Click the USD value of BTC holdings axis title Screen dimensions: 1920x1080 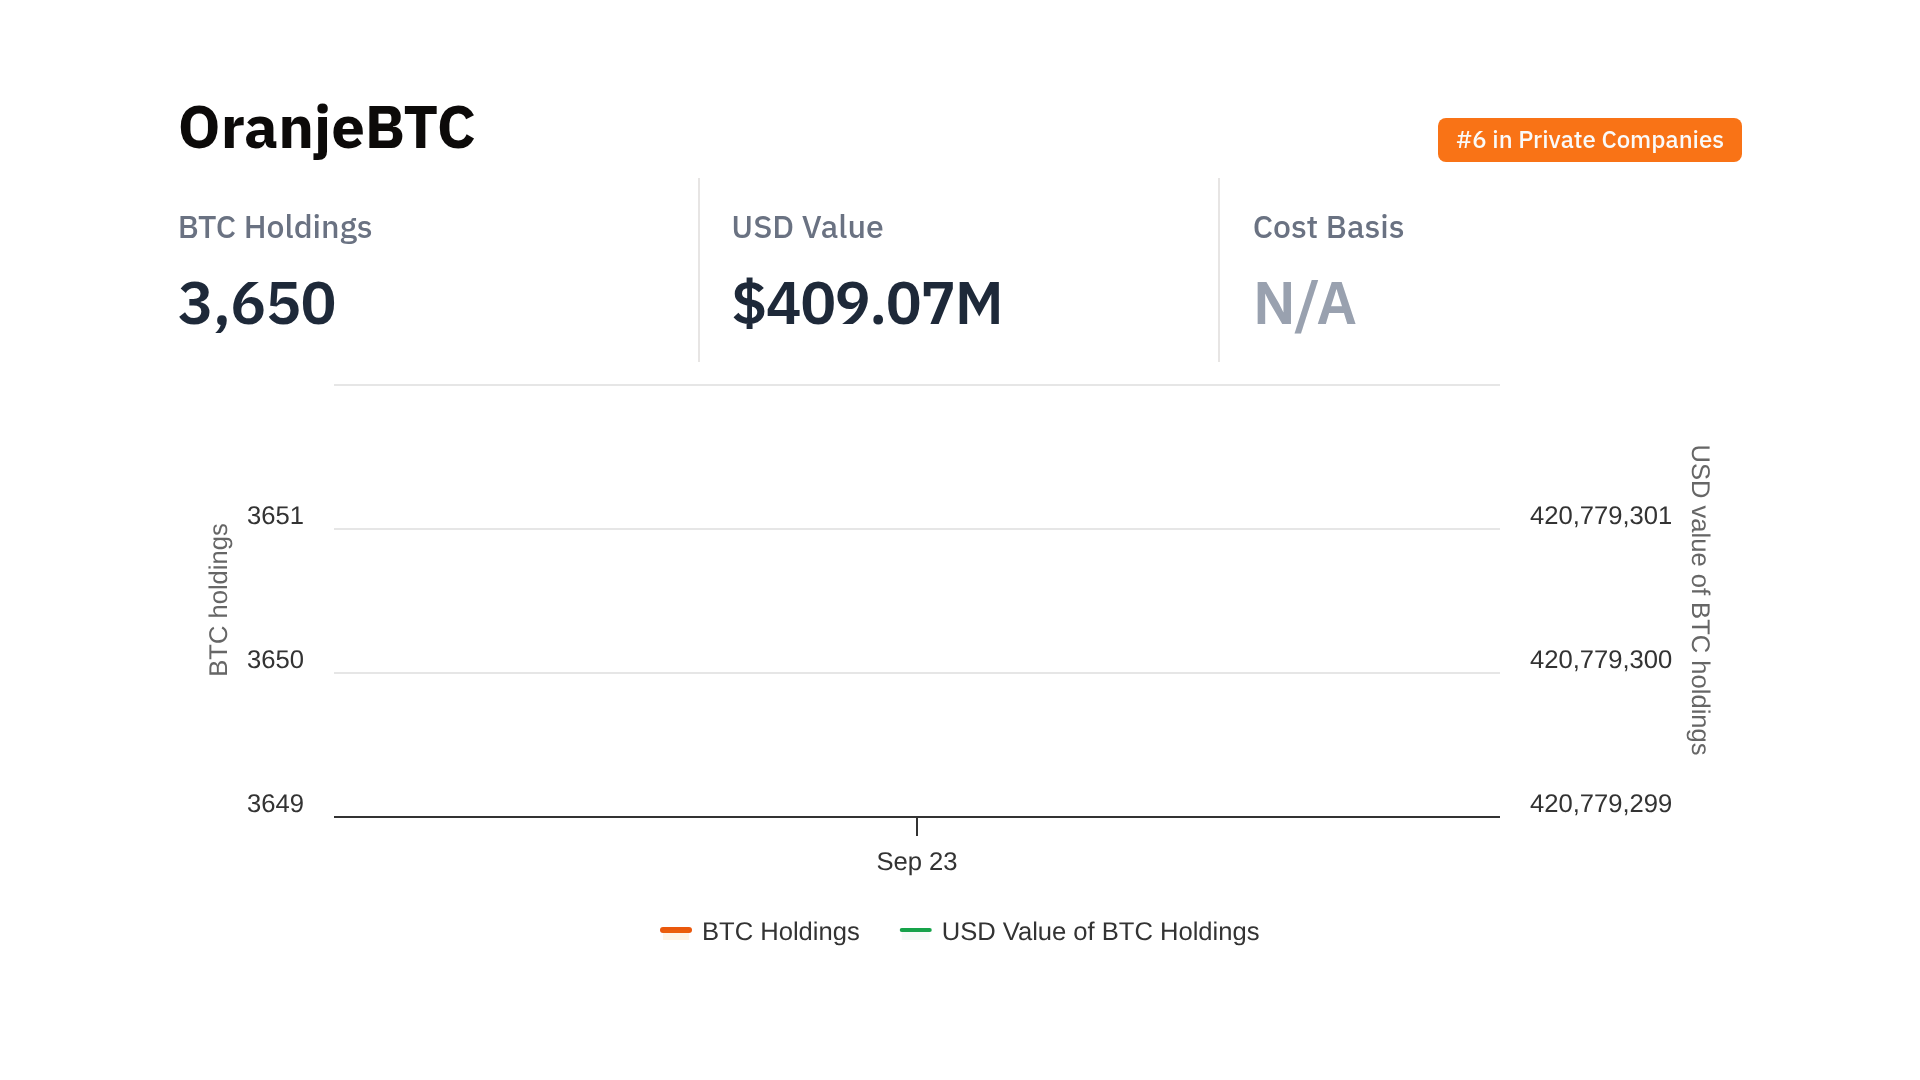pyautogui.click(x=1700, y=600)
